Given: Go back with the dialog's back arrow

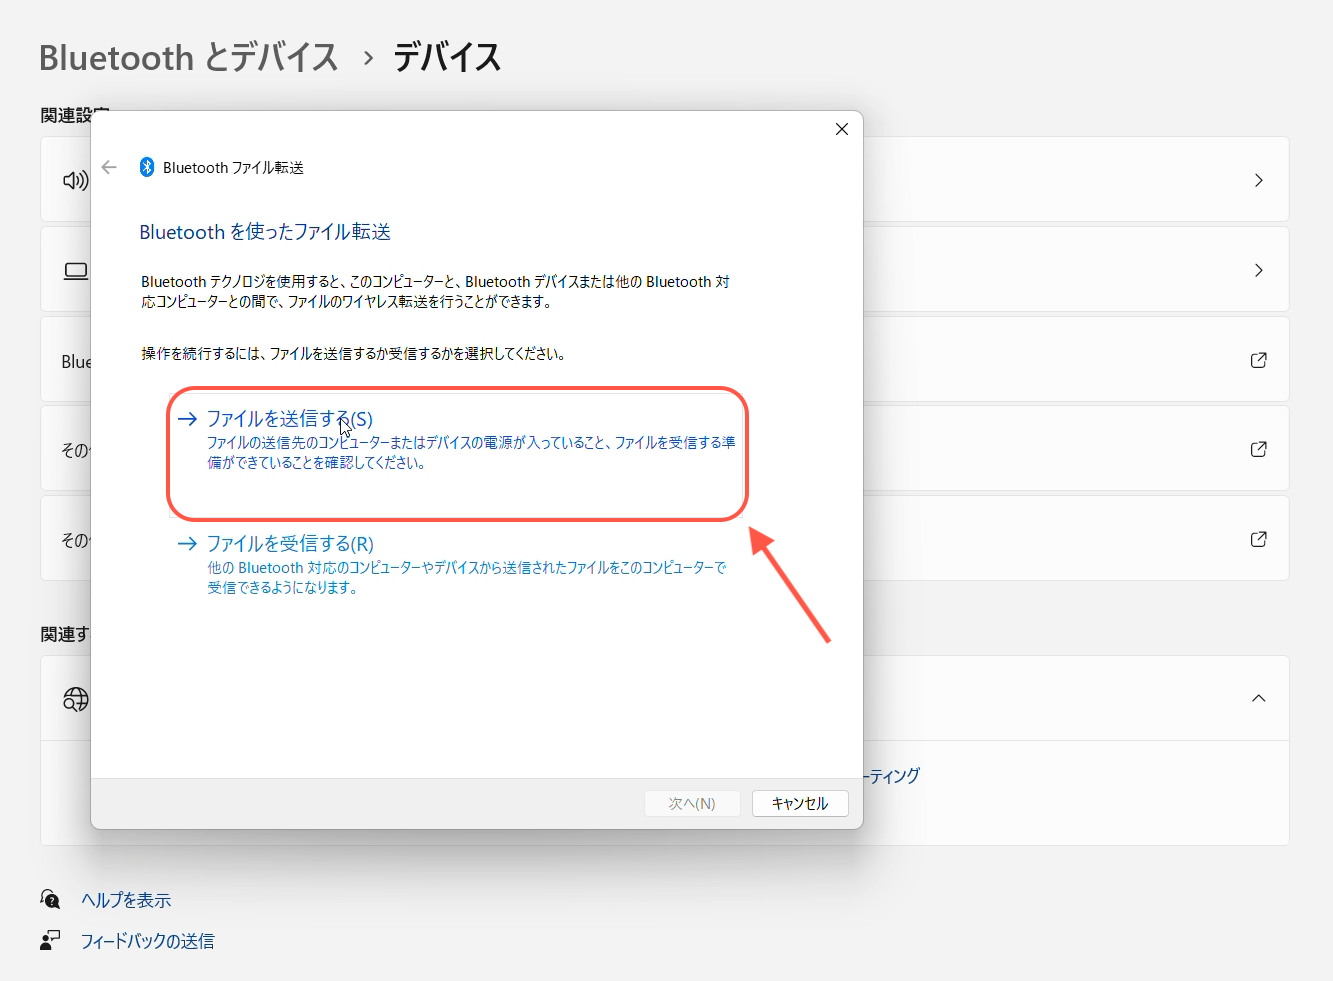Looking at the screenshot, I should 110,167.
